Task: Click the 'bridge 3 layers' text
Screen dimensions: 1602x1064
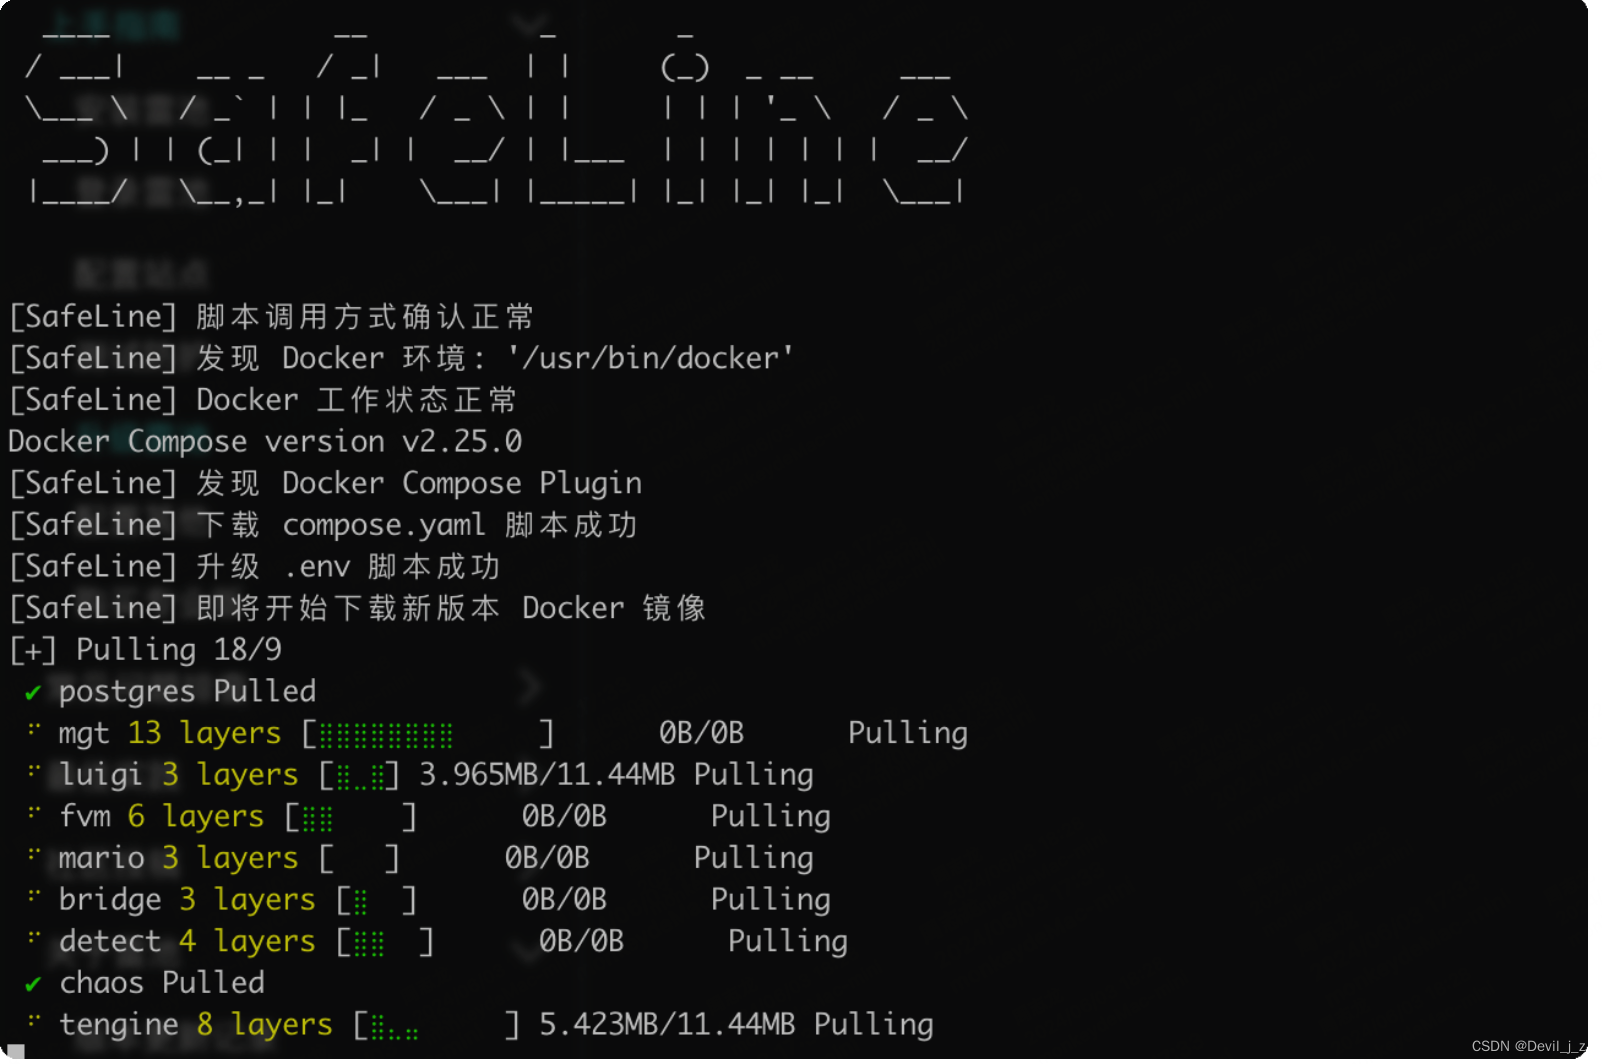Action: pyautogui.click(x=187, y=900)
